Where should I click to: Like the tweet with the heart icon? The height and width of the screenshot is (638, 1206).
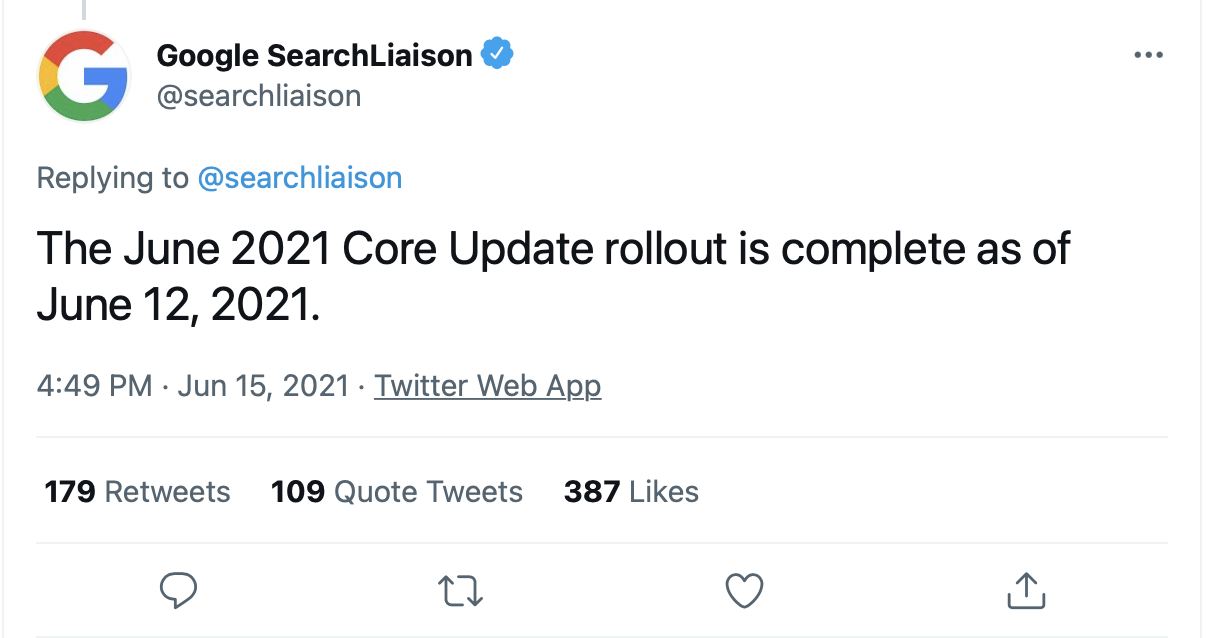pyautogui.click(x=744, y=590)
